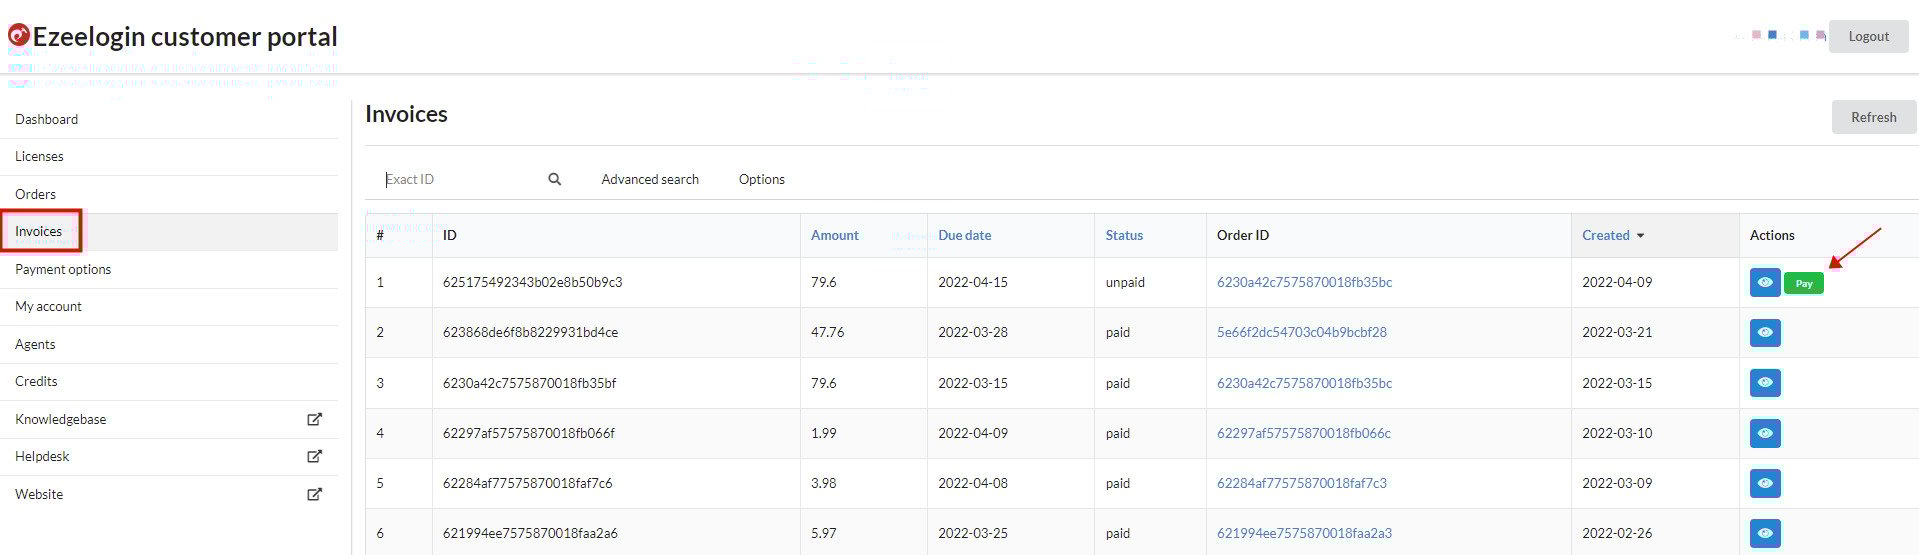Open order 62297af57575870018fb066c
Viewport: 1919px width, 555px height.
(1304, 433)
